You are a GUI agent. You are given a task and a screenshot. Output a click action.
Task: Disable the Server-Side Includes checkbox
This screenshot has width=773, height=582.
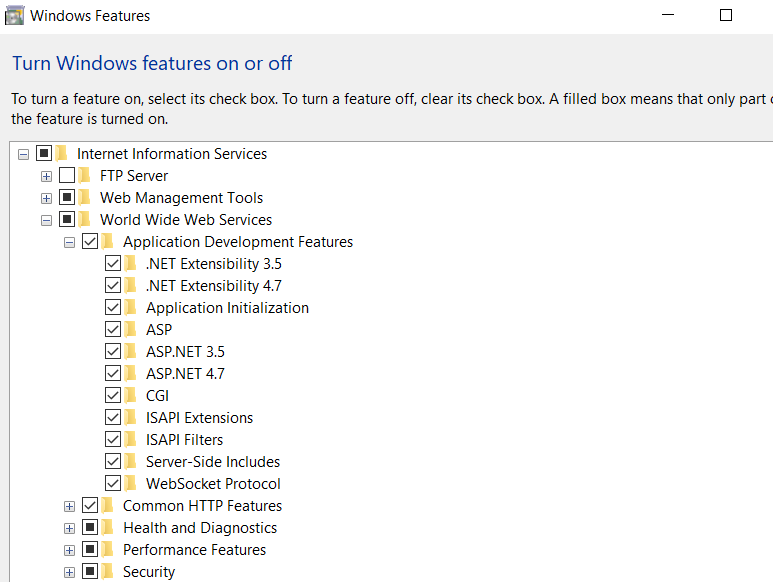click(113, 462)
